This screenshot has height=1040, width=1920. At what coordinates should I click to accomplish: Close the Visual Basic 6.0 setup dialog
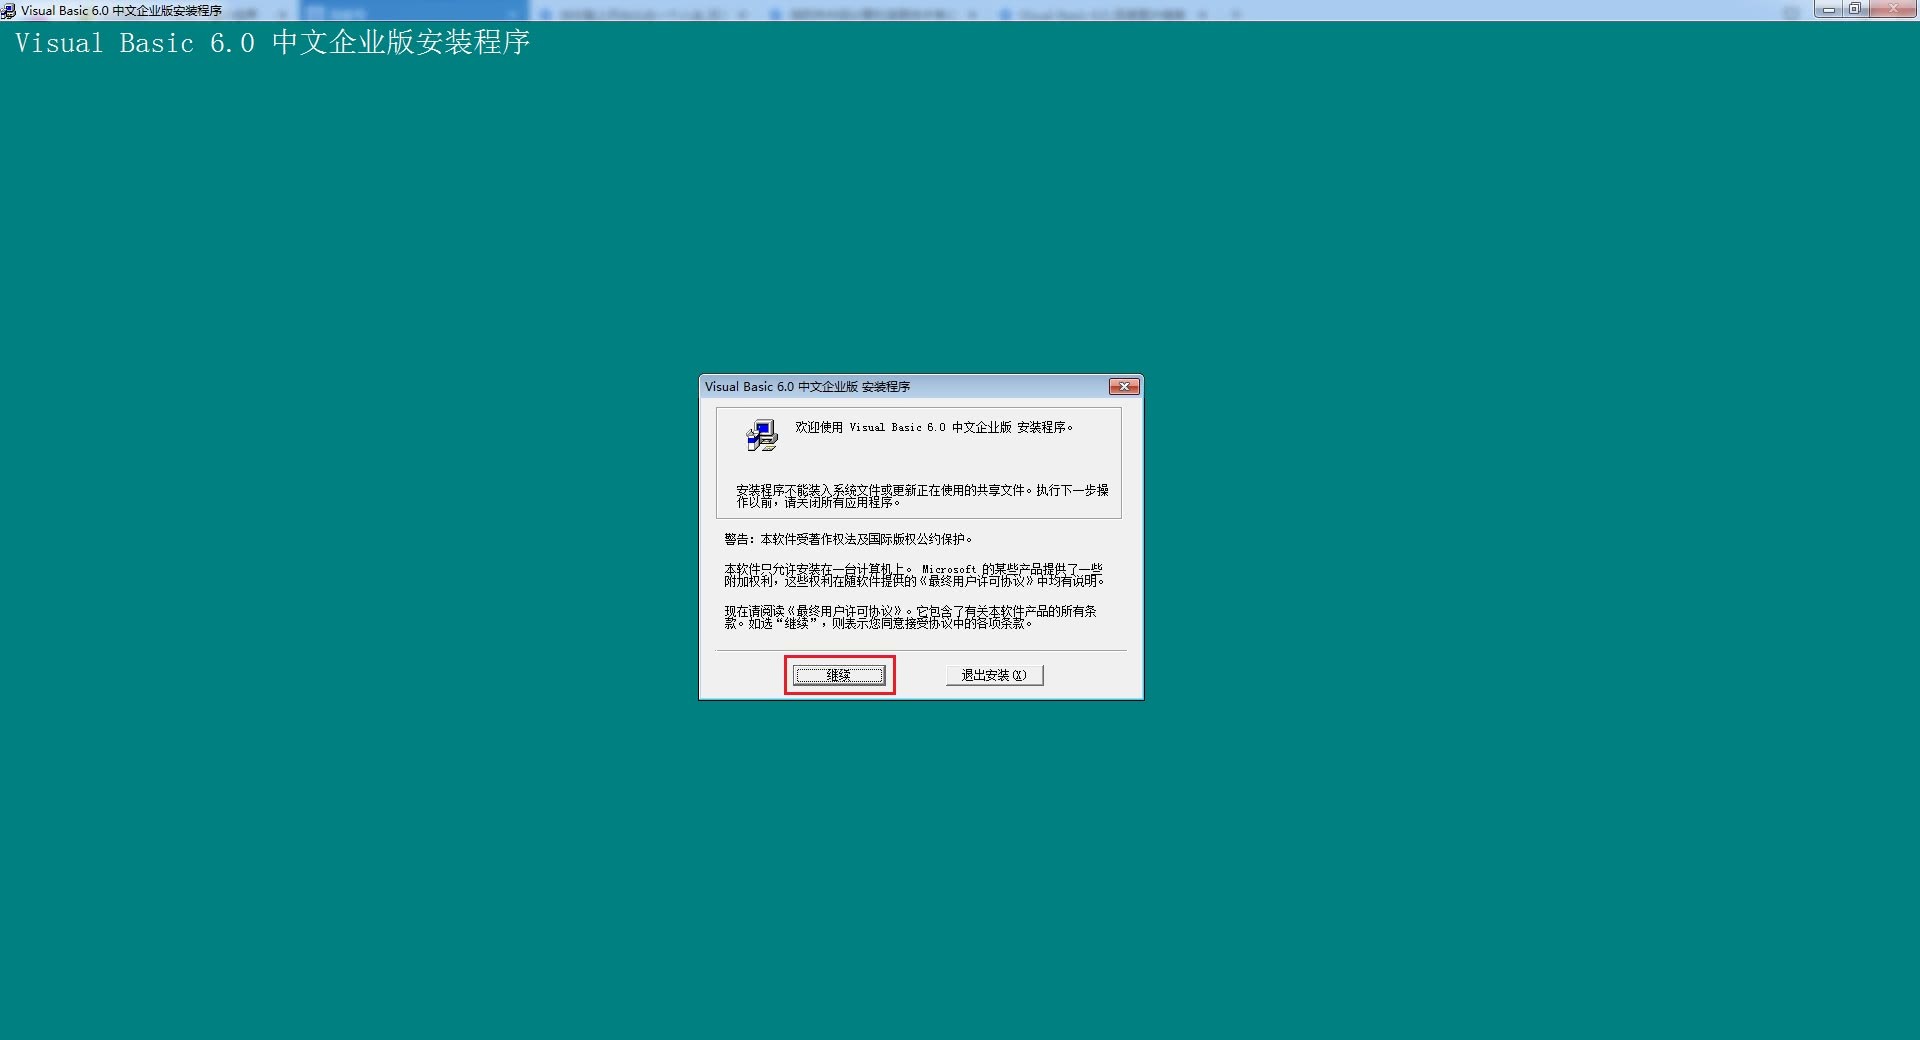tap(1124, 386)
